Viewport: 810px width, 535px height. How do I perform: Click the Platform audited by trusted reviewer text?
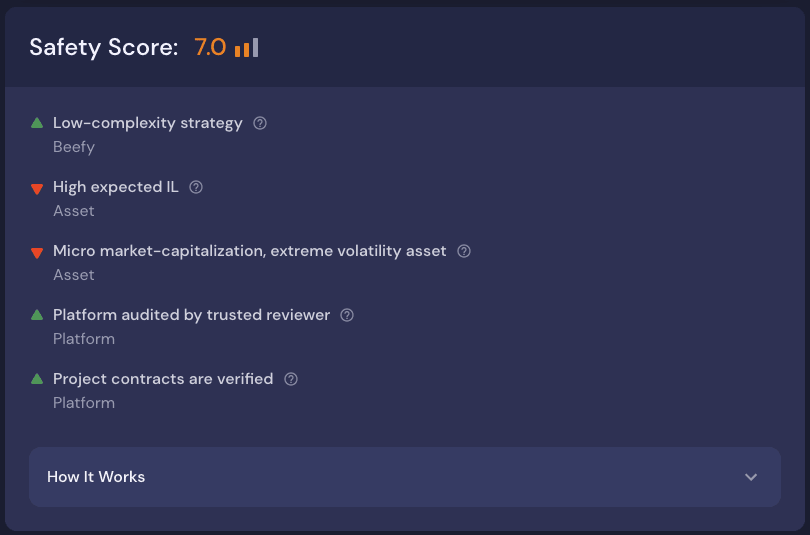(x=192, y=315)
